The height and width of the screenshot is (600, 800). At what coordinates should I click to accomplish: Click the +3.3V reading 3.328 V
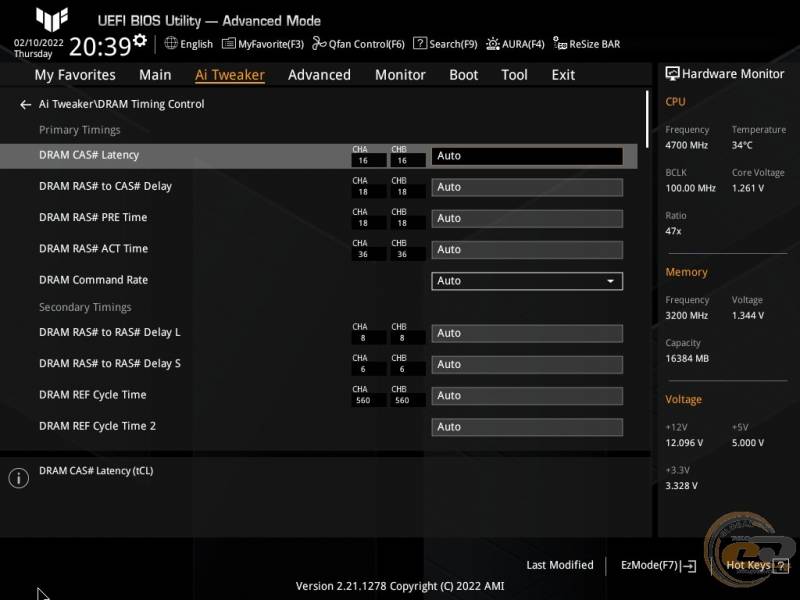point(681,486)
